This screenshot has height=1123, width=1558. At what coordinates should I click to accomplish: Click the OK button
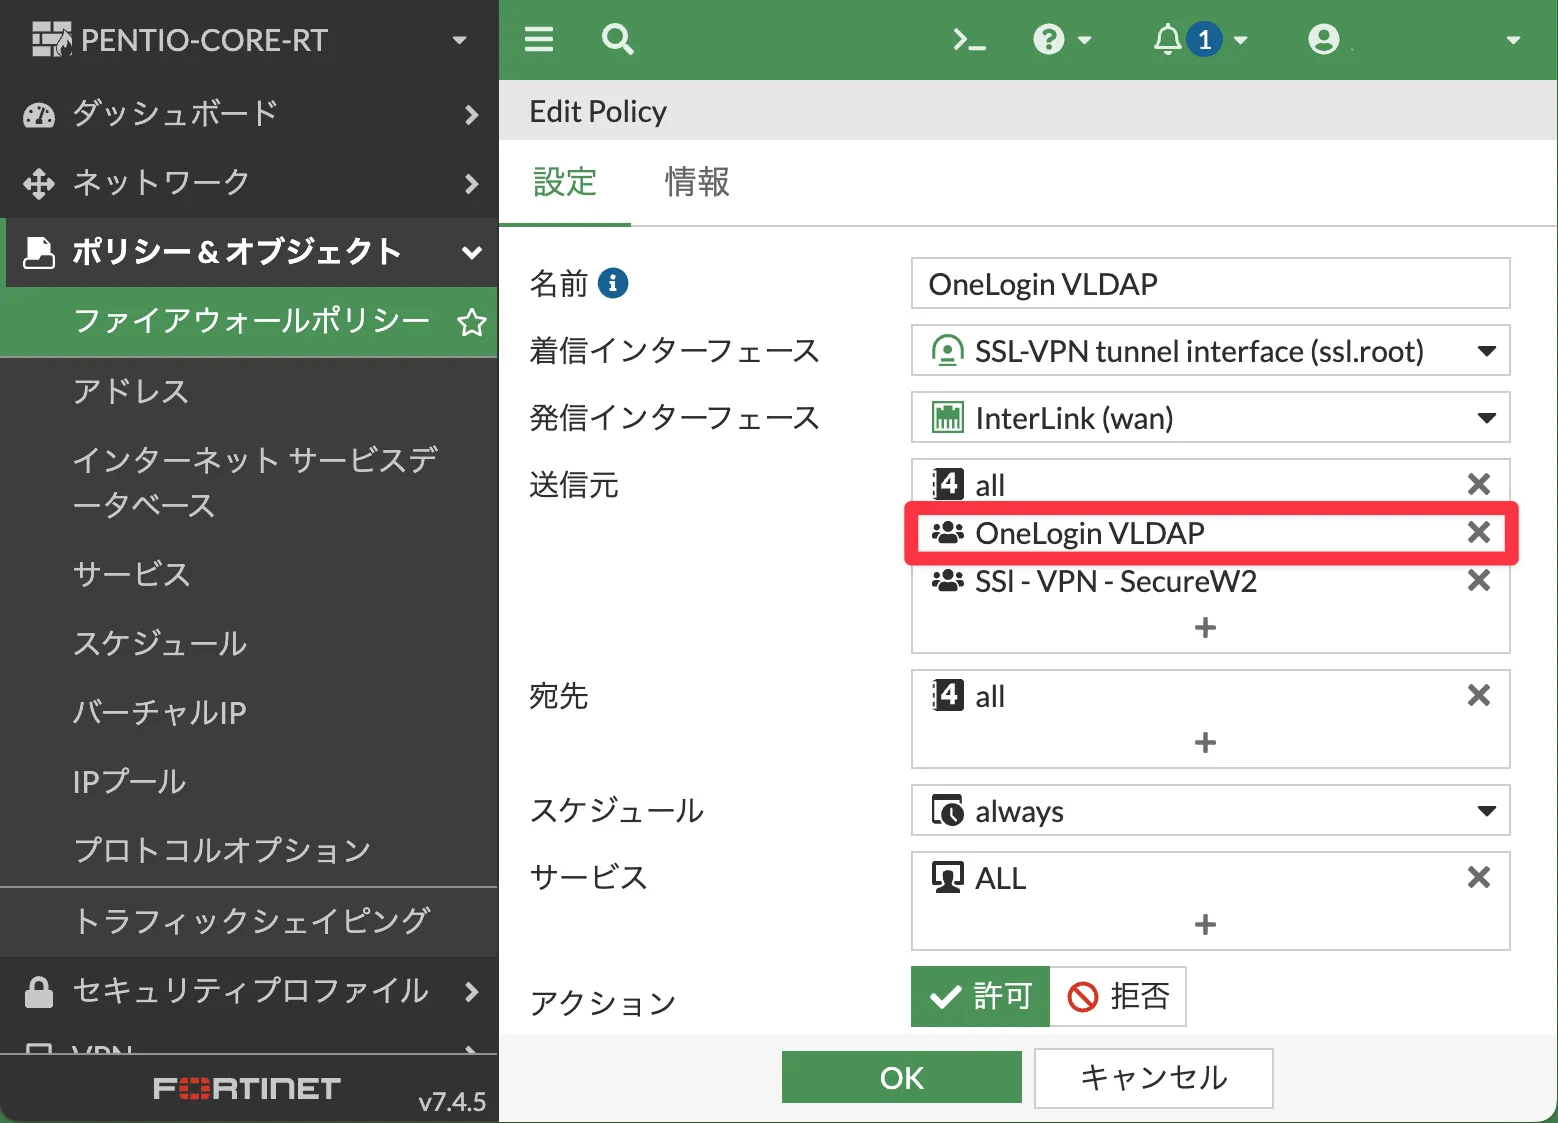point(901,1077)
